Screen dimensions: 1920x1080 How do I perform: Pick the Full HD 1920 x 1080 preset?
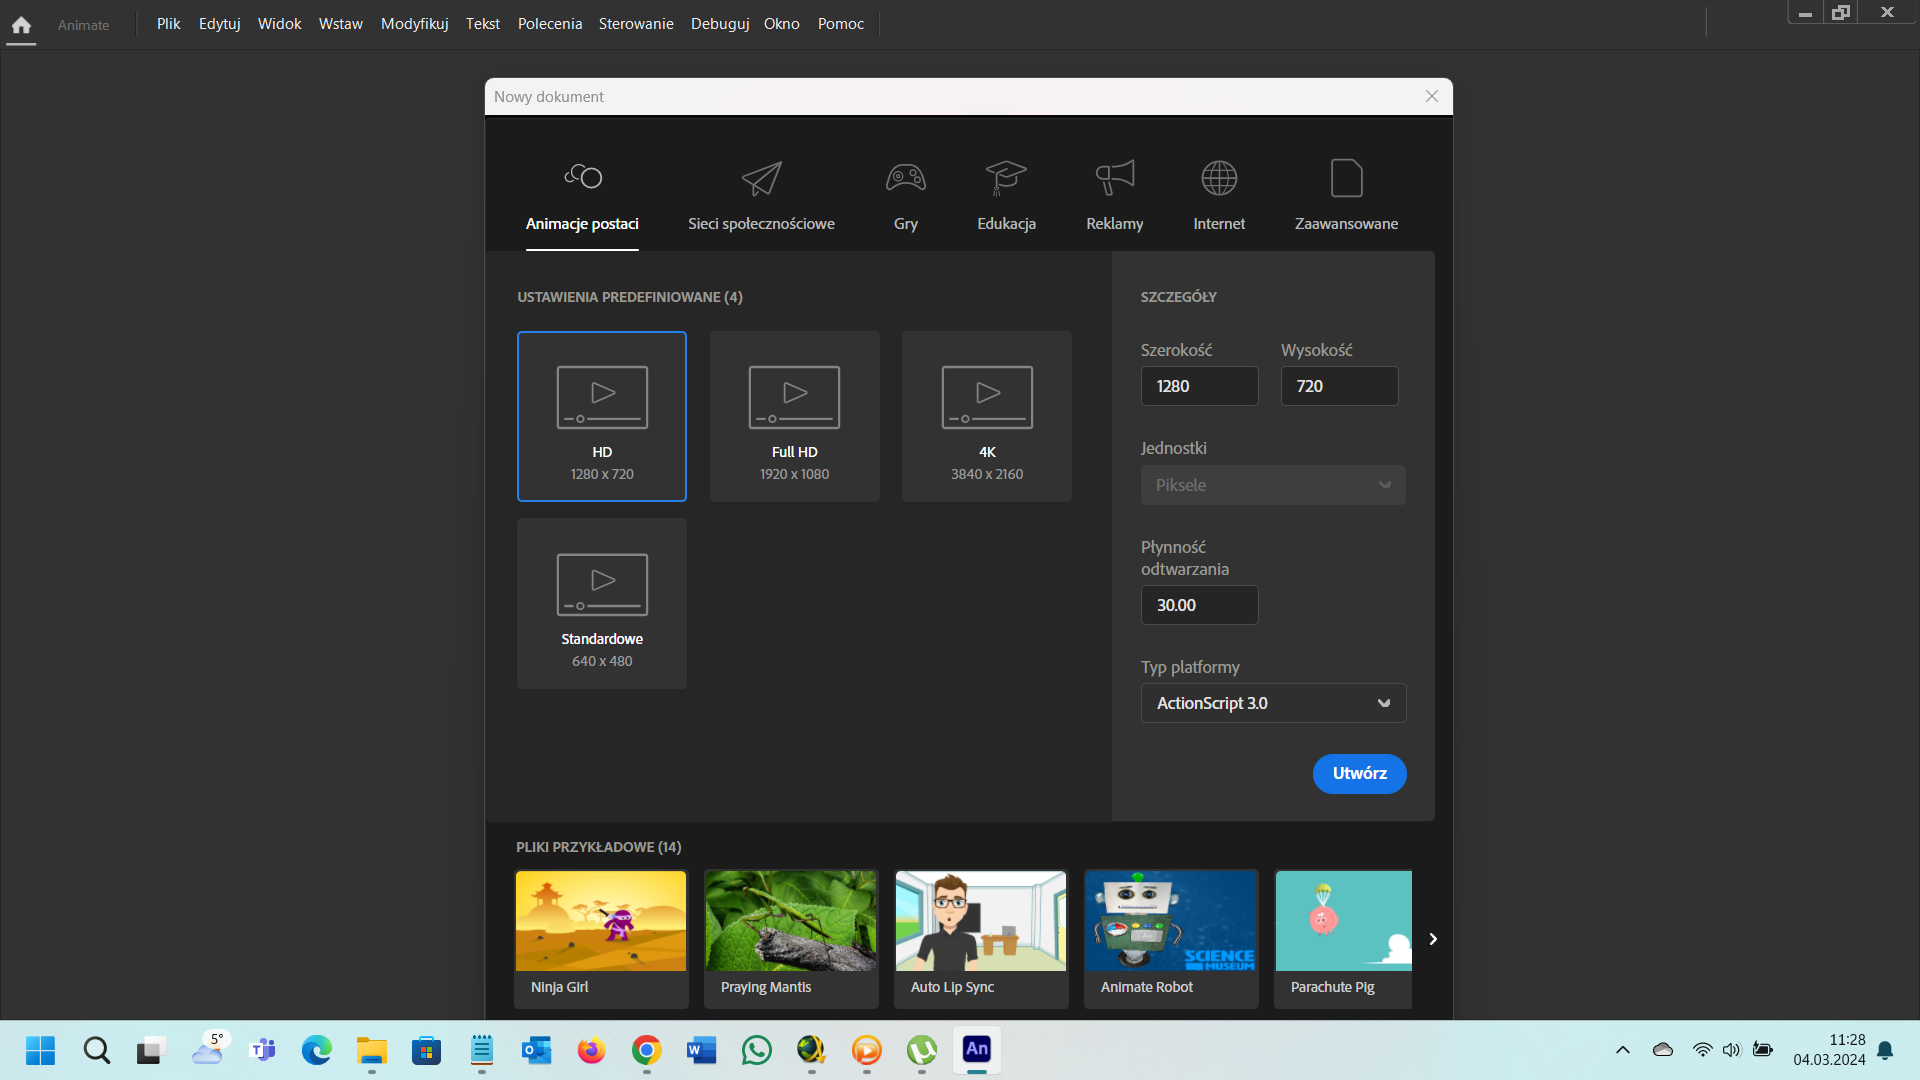[795, 416]
